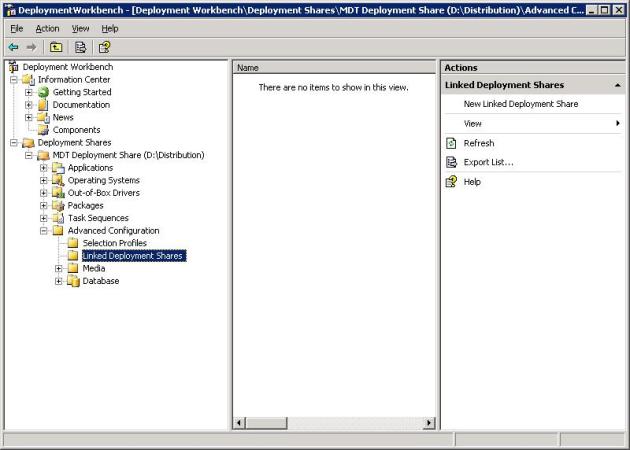Open the File menu

click(x=16, y=29)
